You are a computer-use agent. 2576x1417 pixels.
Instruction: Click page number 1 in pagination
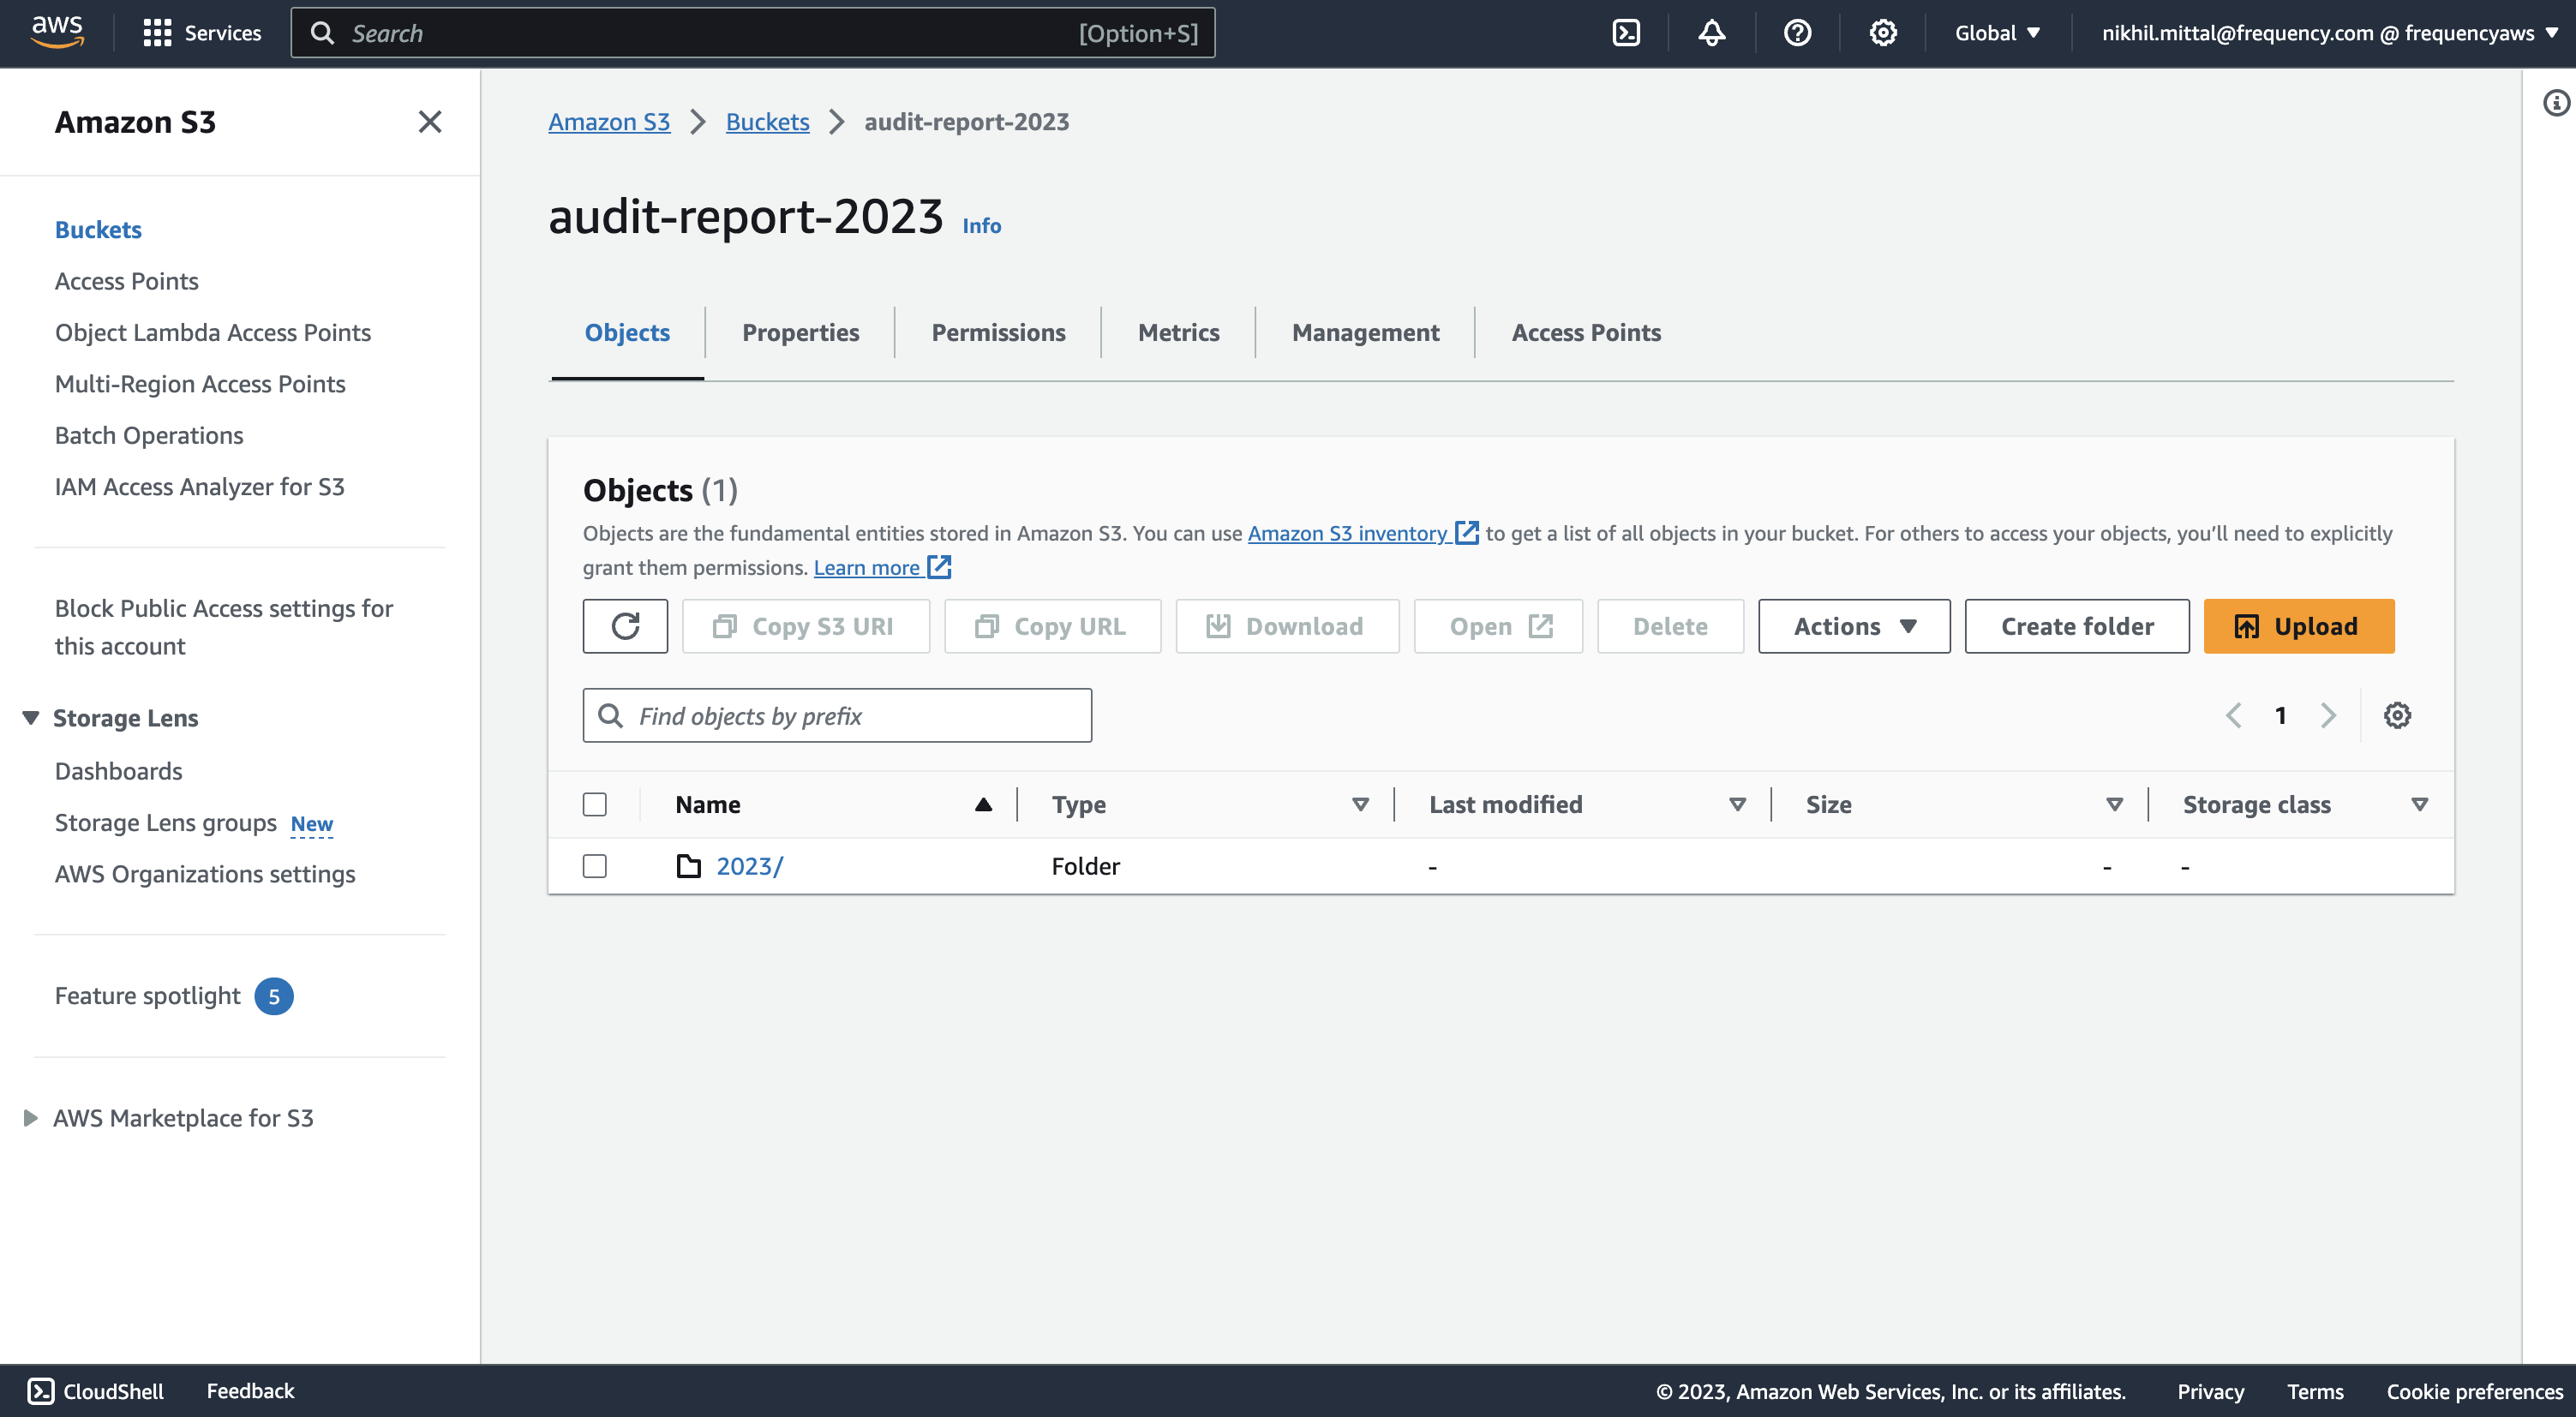2281,715
